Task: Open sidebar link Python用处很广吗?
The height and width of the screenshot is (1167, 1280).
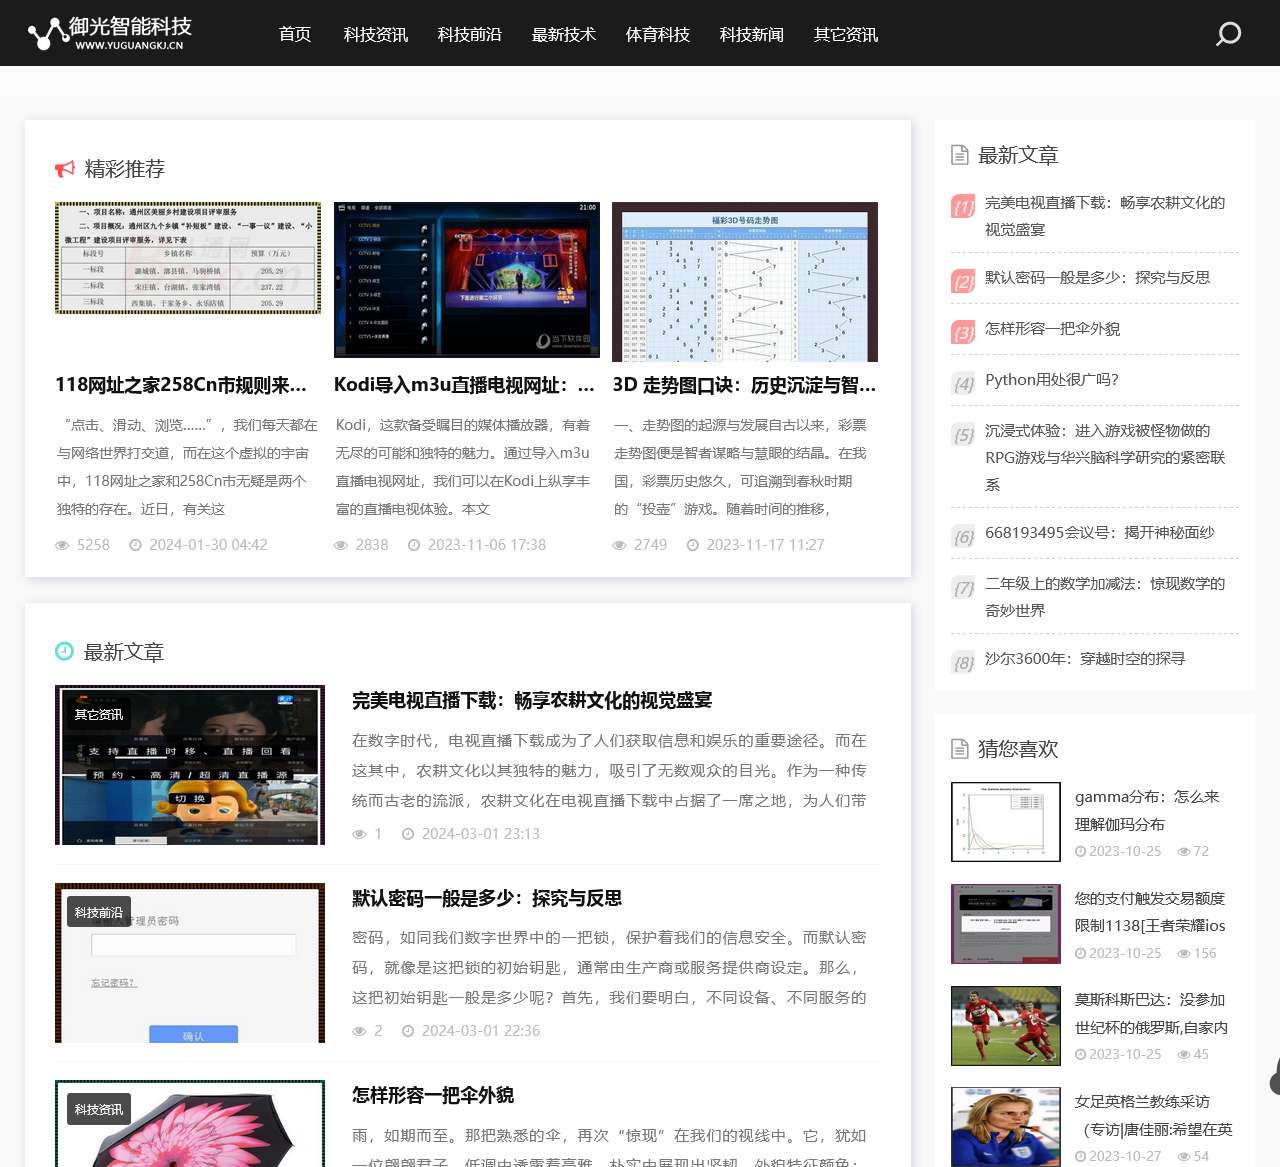Action: click(1052, 380)
